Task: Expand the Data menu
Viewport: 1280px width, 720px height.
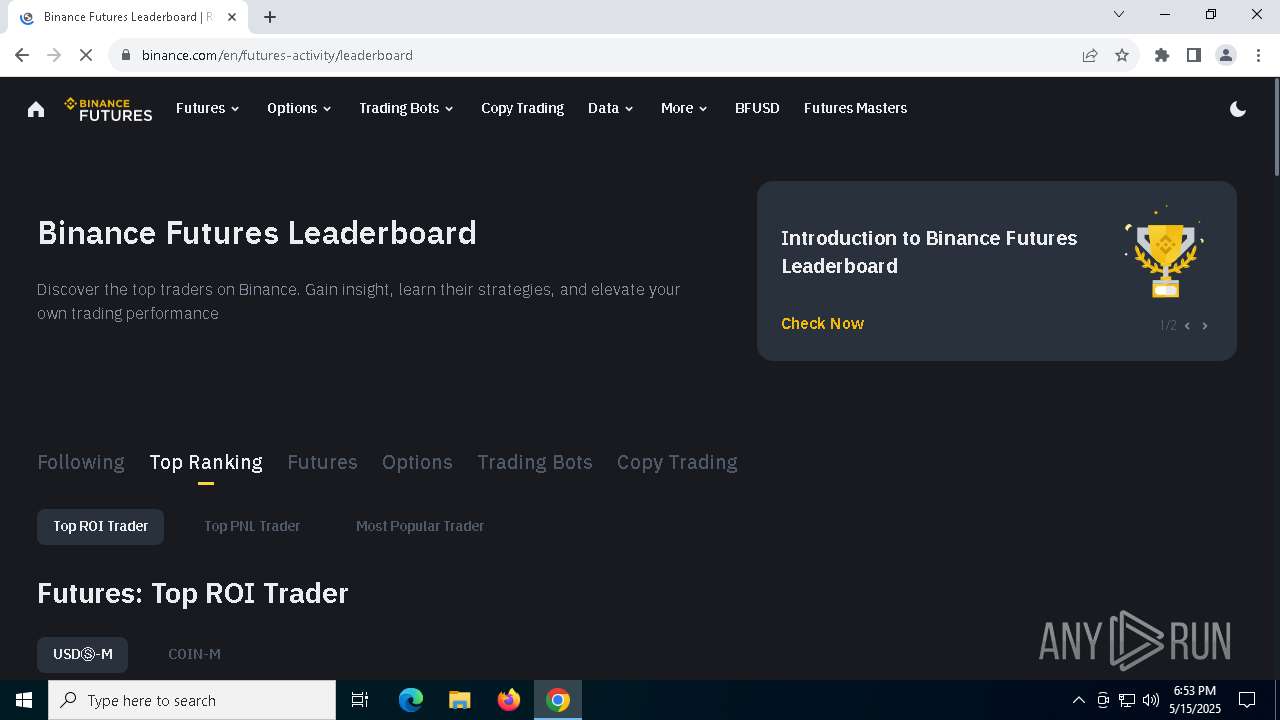Action: coord(611,108)
